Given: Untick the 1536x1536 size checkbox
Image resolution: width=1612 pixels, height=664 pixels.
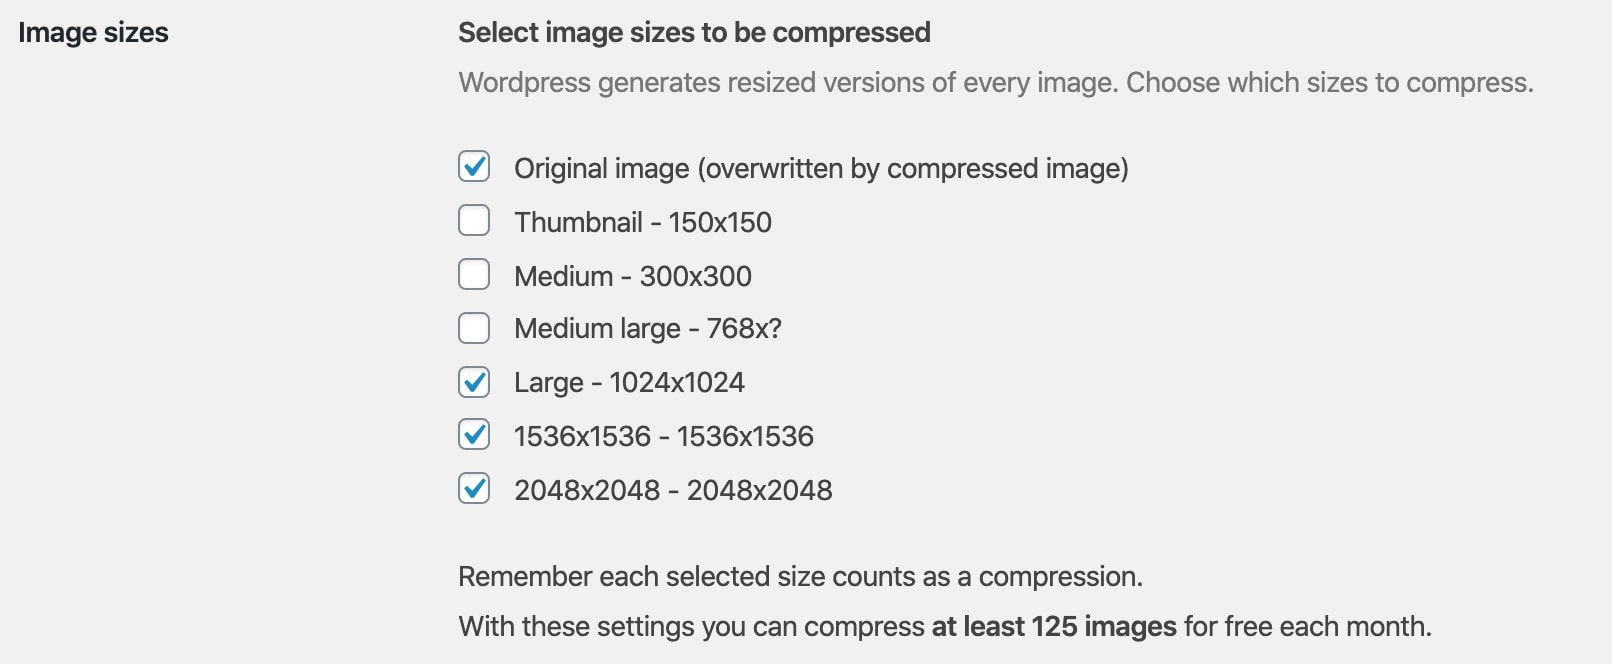Looking at the screenshot, I should coord(474,435).
